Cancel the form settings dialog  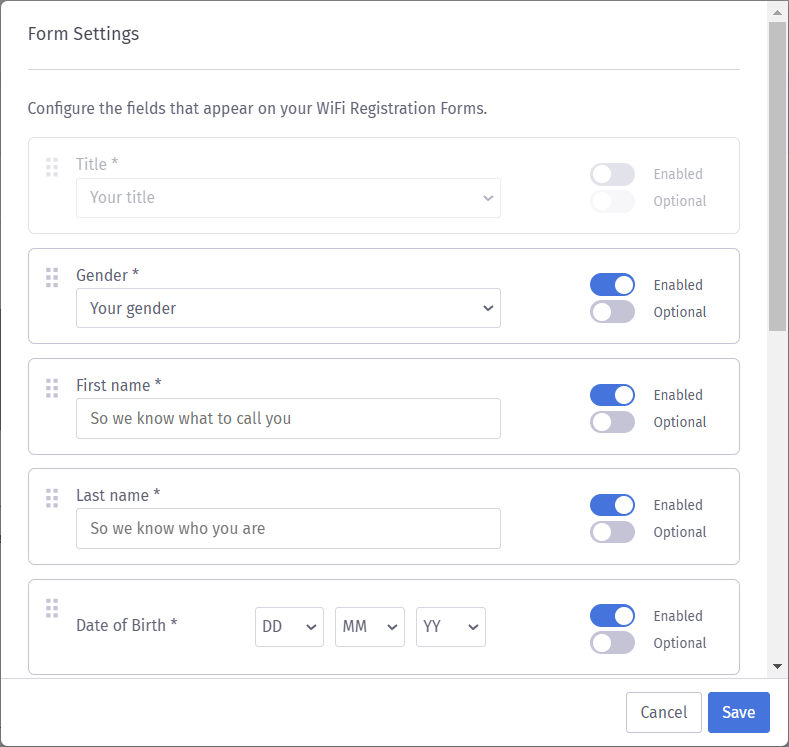pyautogui.click(x=664, y=712)
